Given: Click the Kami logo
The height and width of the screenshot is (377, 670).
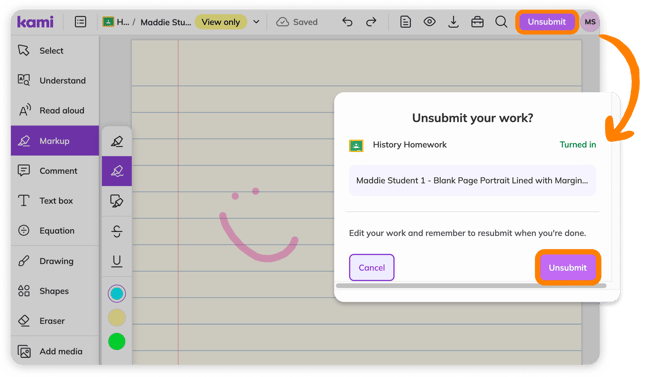Looking at the screenshot, I should coord(35,22).
